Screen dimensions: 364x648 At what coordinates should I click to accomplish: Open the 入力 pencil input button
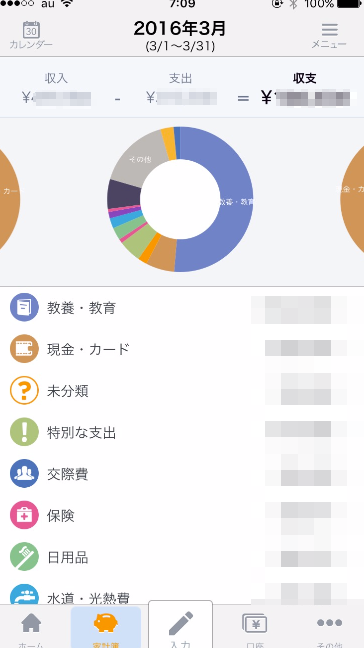click(180, 624)
